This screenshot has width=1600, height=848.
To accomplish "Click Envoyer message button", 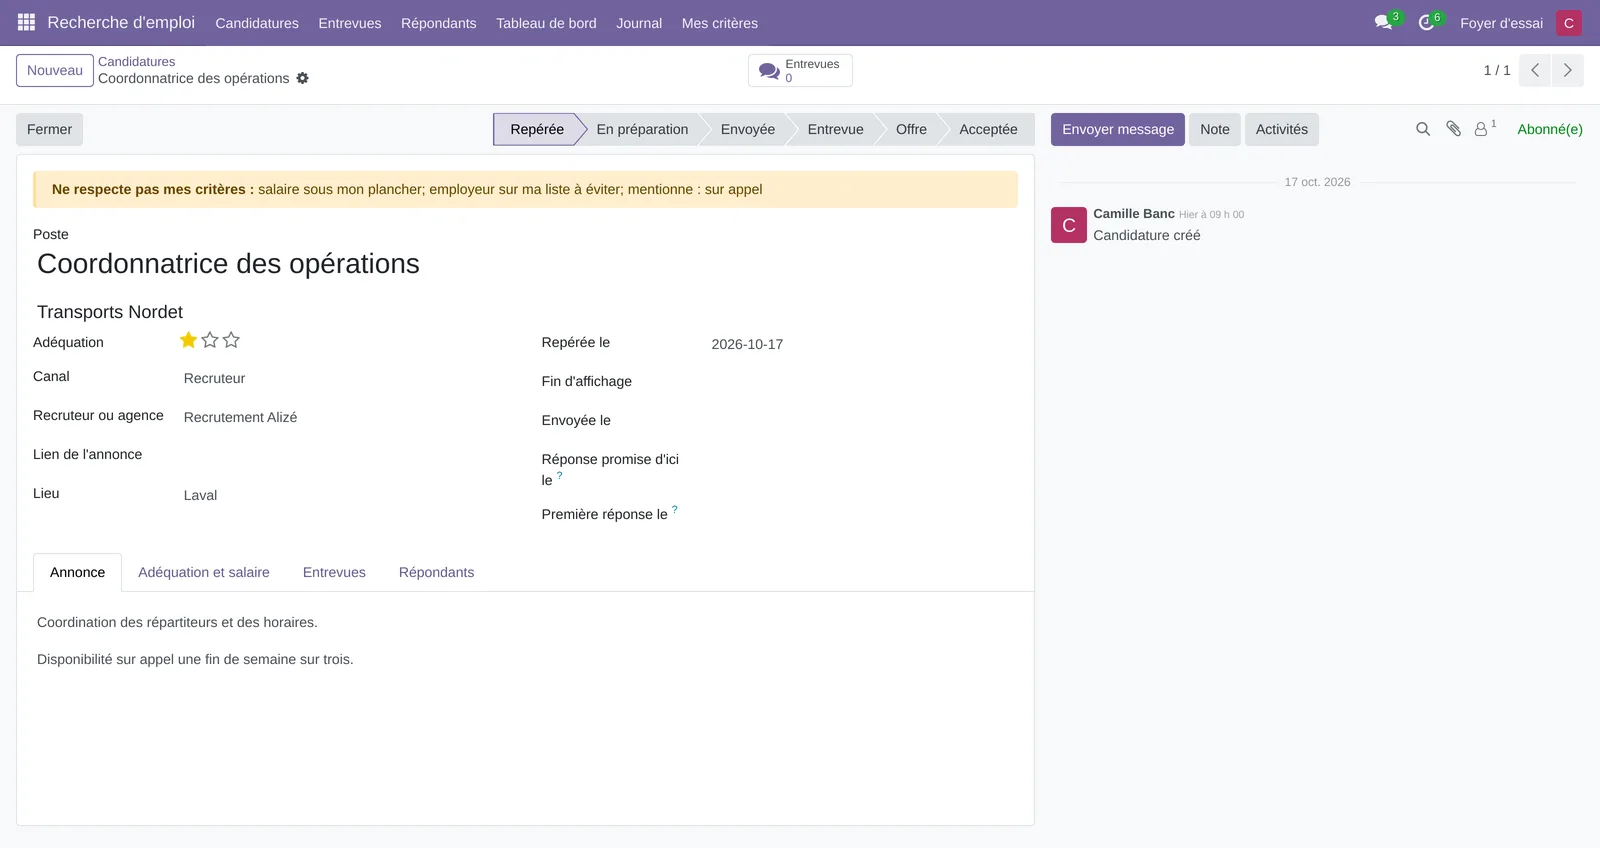I will [x=1118, y=129].
